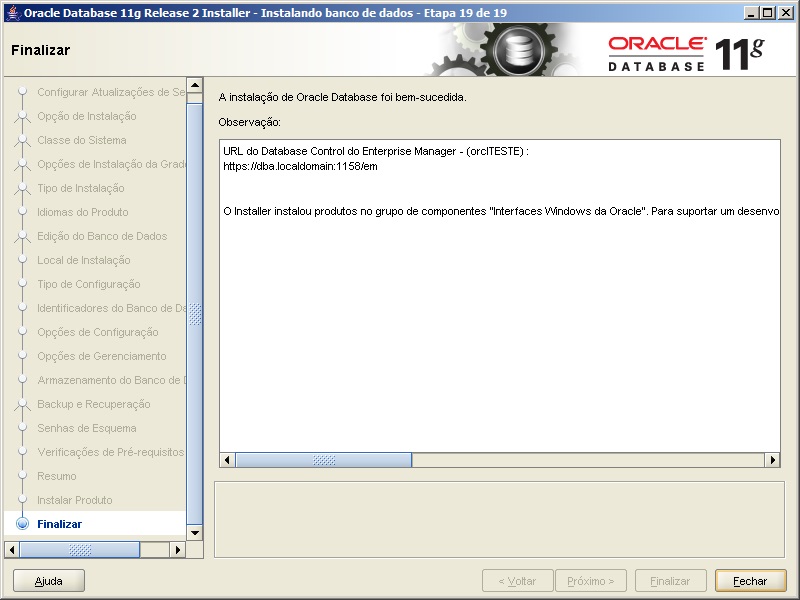Click sidebar horizontal scrollbar left arrow
800x600 pixels.
(x=12, y=550)
